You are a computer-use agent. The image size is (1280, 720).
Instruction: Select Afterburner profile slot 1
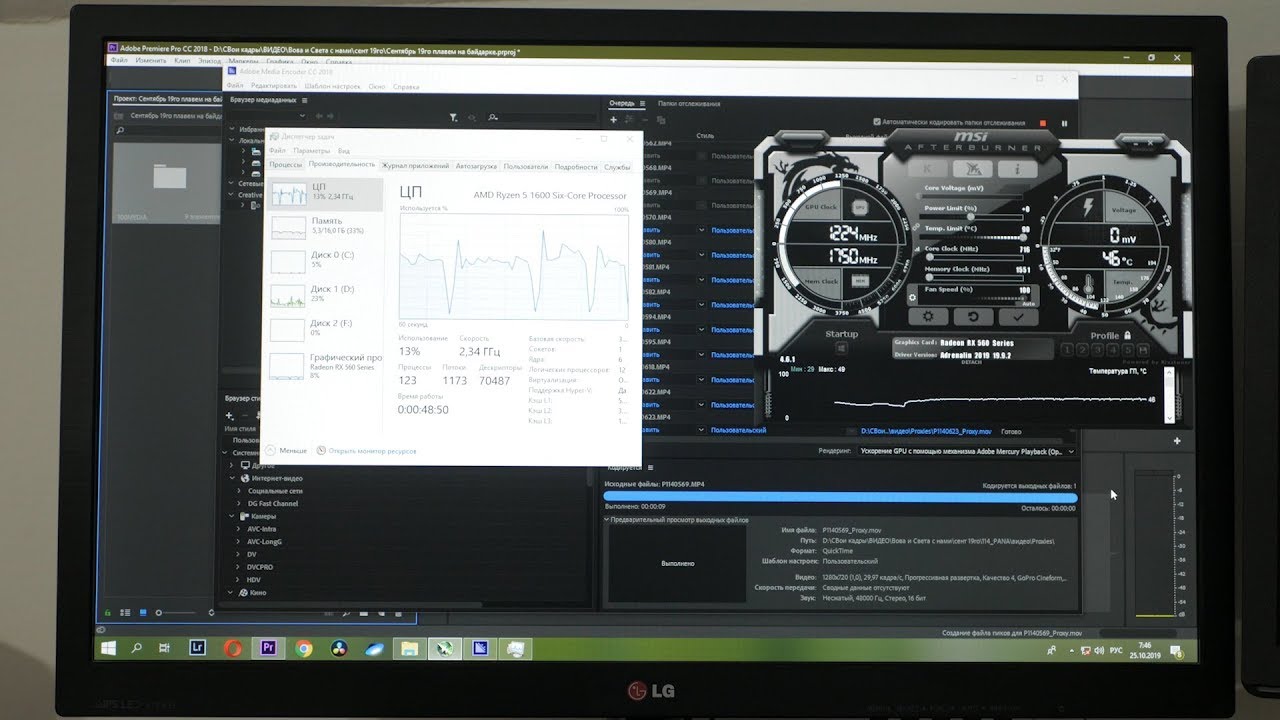click(1068, 350)
